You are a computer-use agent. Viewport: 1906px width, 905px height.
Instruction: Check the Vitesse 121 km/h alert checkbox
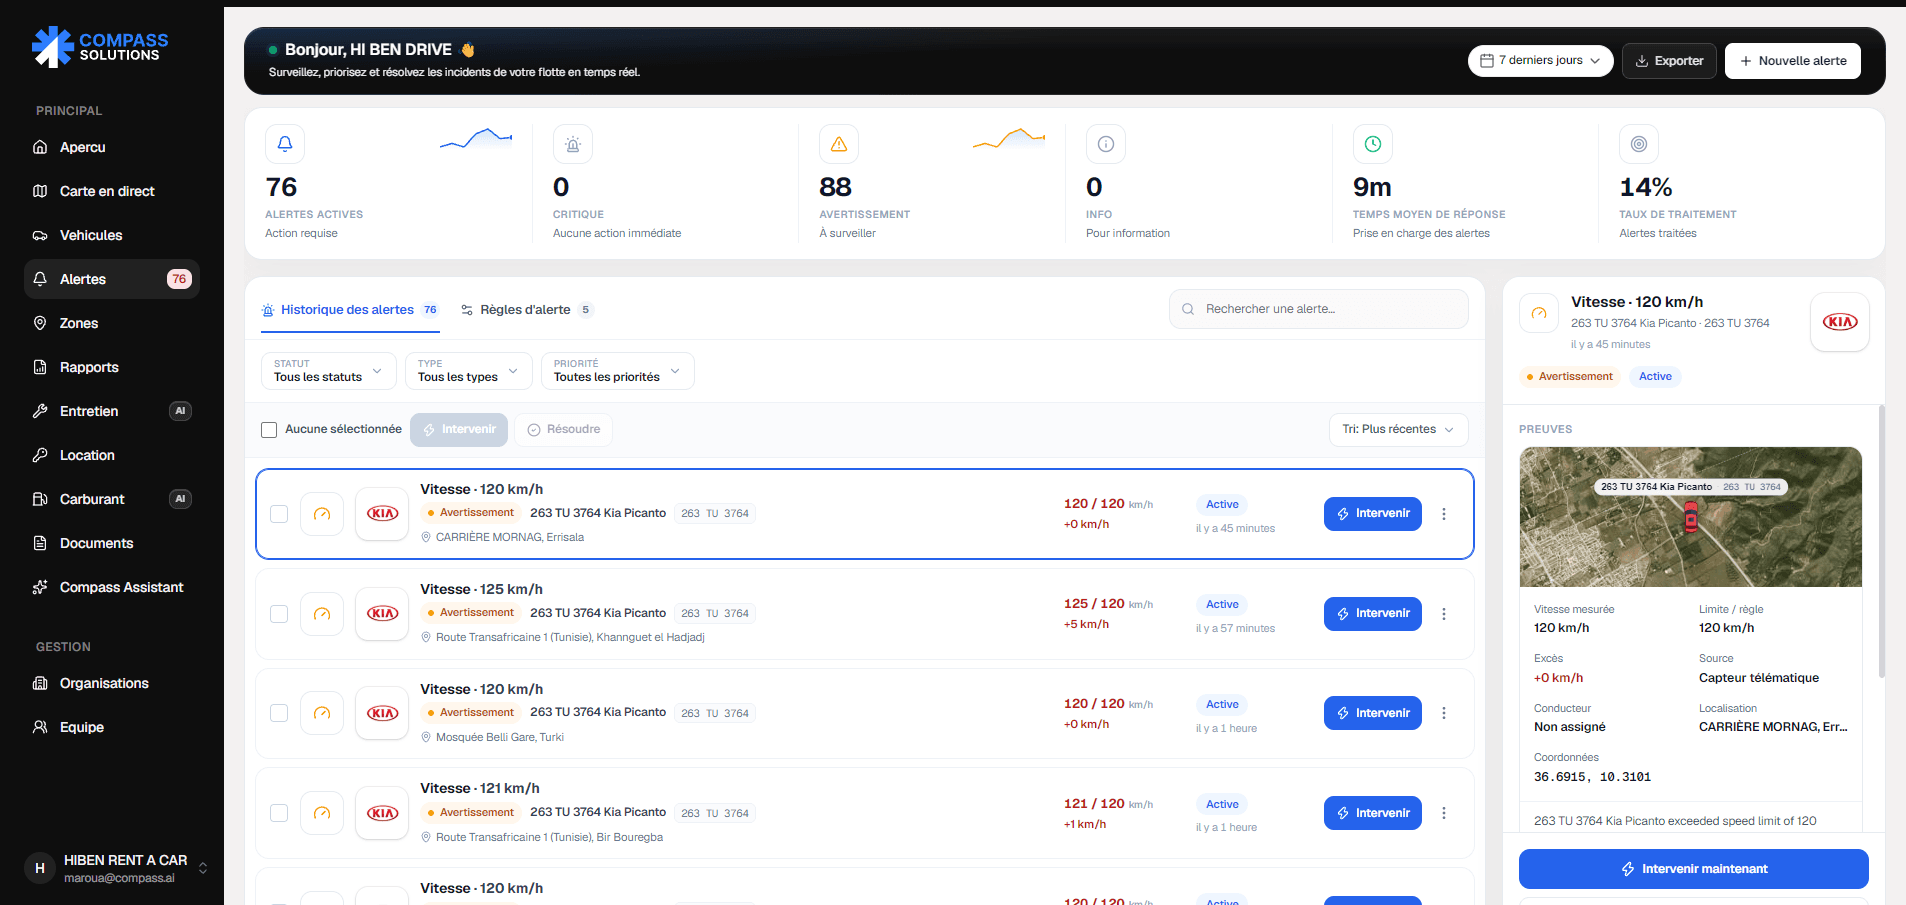tap(279, 813)
